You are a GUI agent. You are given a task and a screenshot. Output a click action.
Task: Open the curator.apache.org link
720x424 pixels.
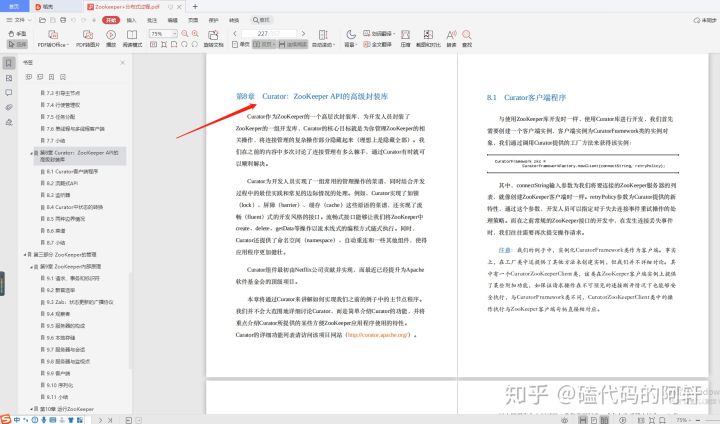click(x=377, y=335)
